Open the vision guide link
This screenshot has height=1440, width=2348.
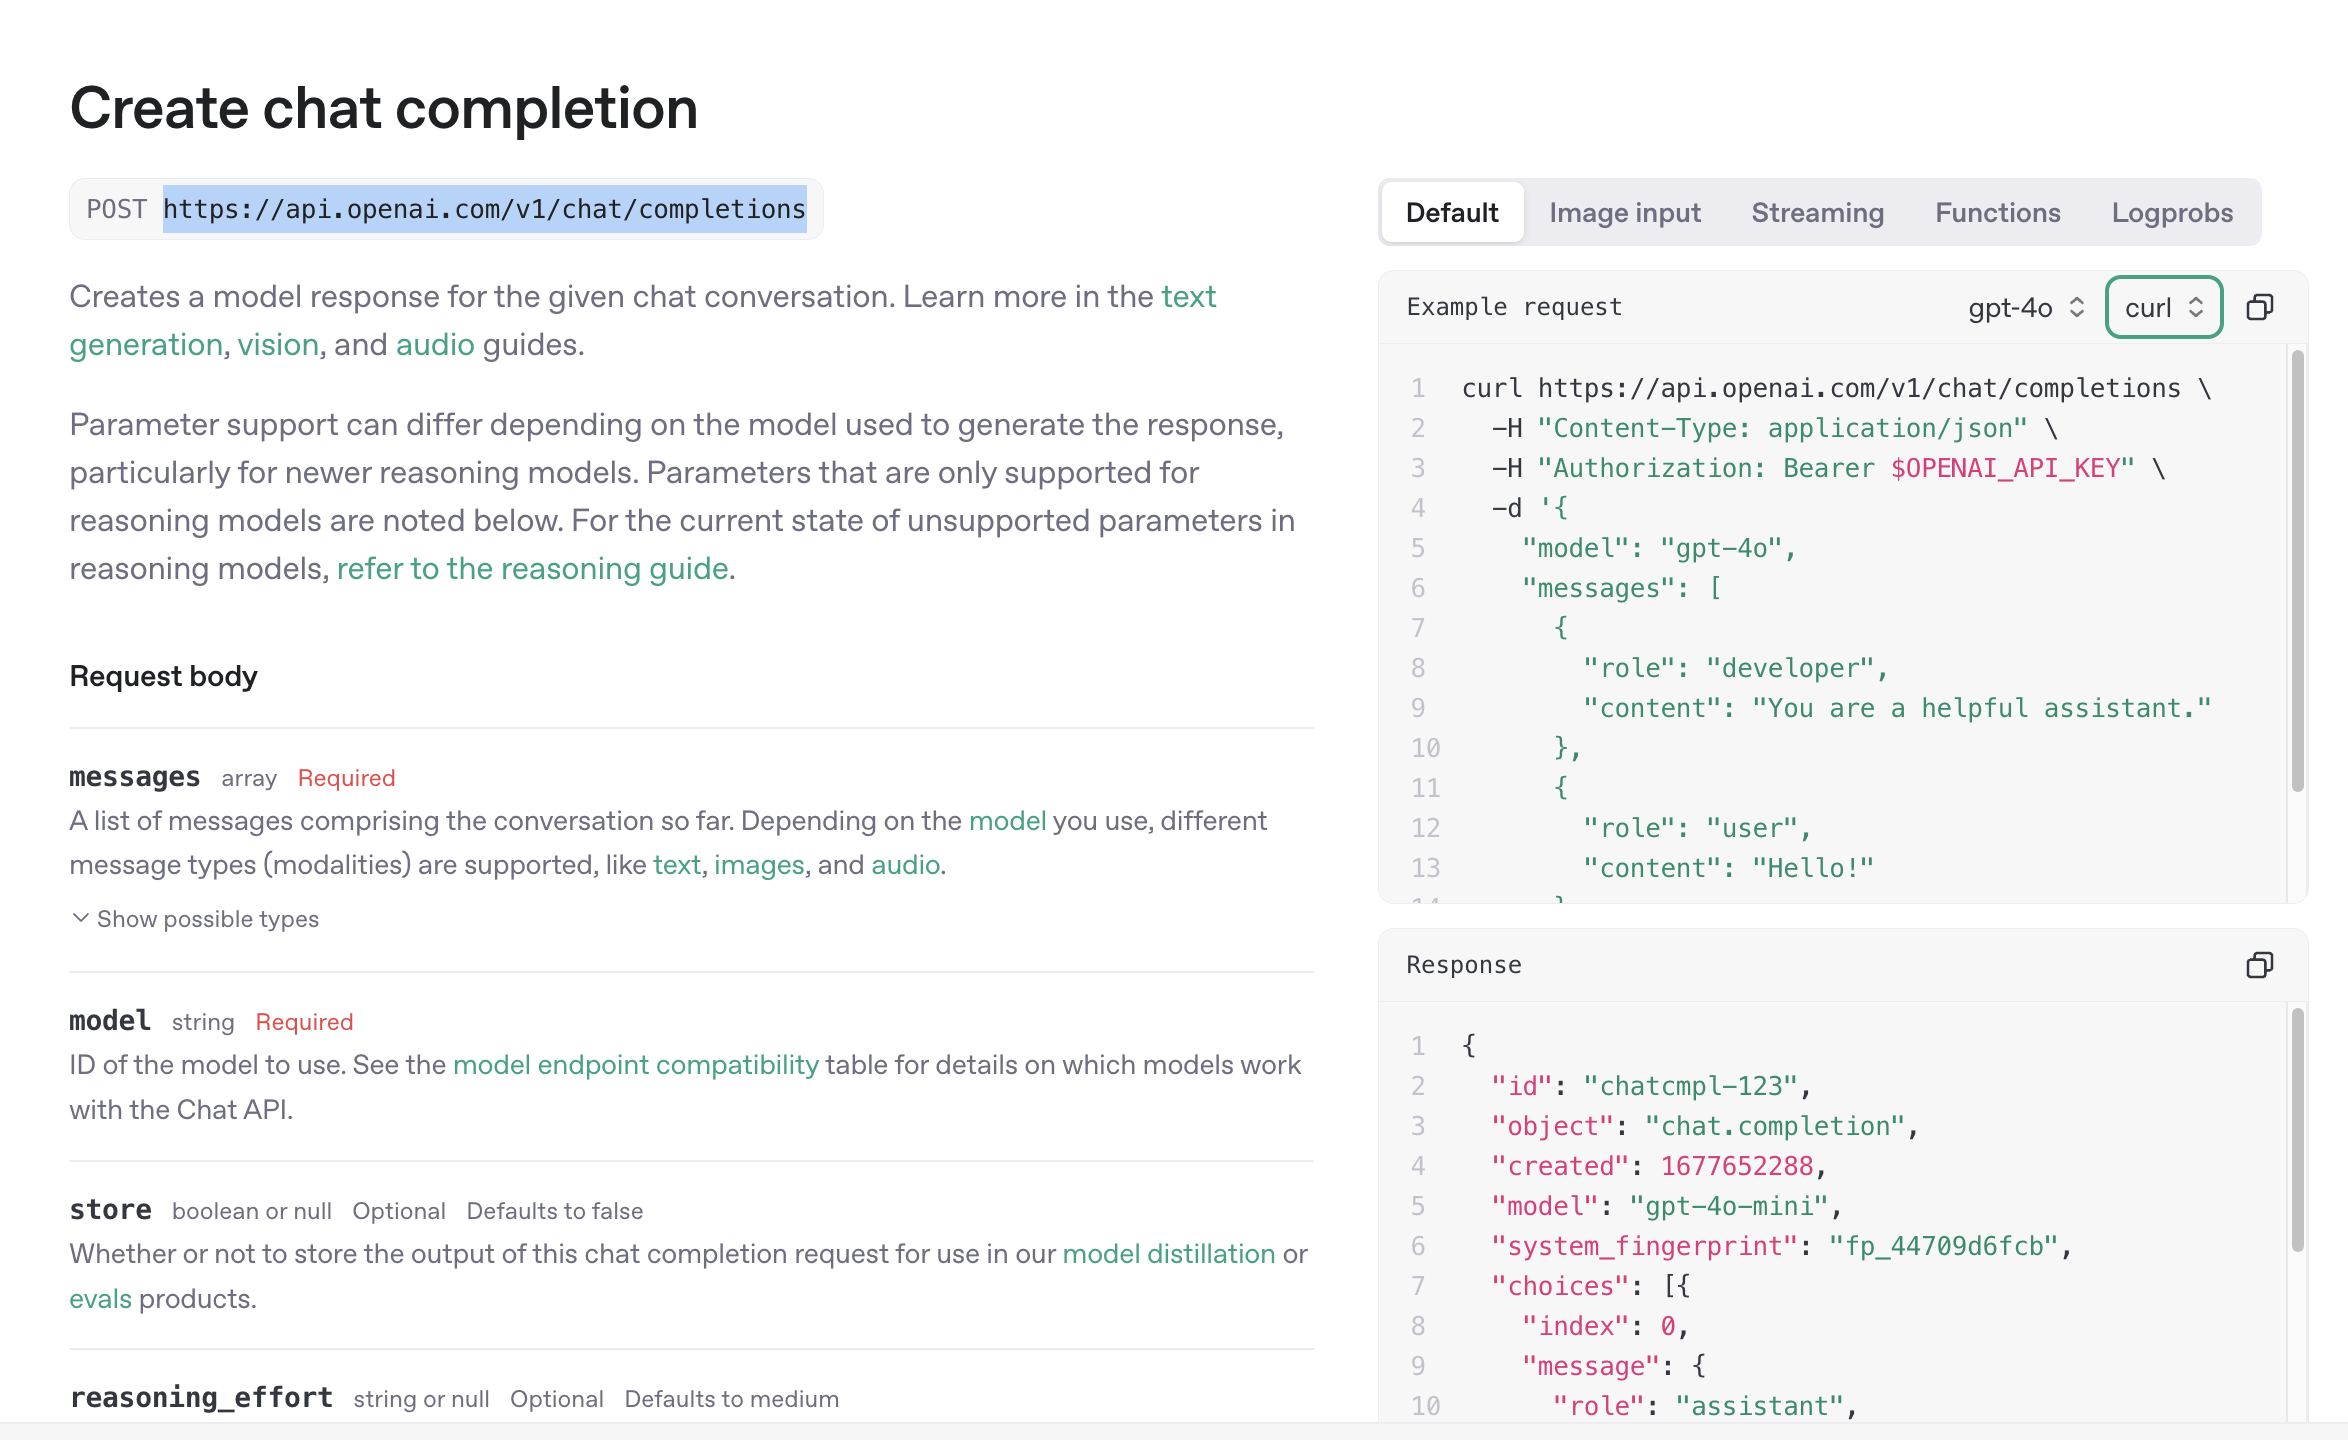click(x=278, y=345)
